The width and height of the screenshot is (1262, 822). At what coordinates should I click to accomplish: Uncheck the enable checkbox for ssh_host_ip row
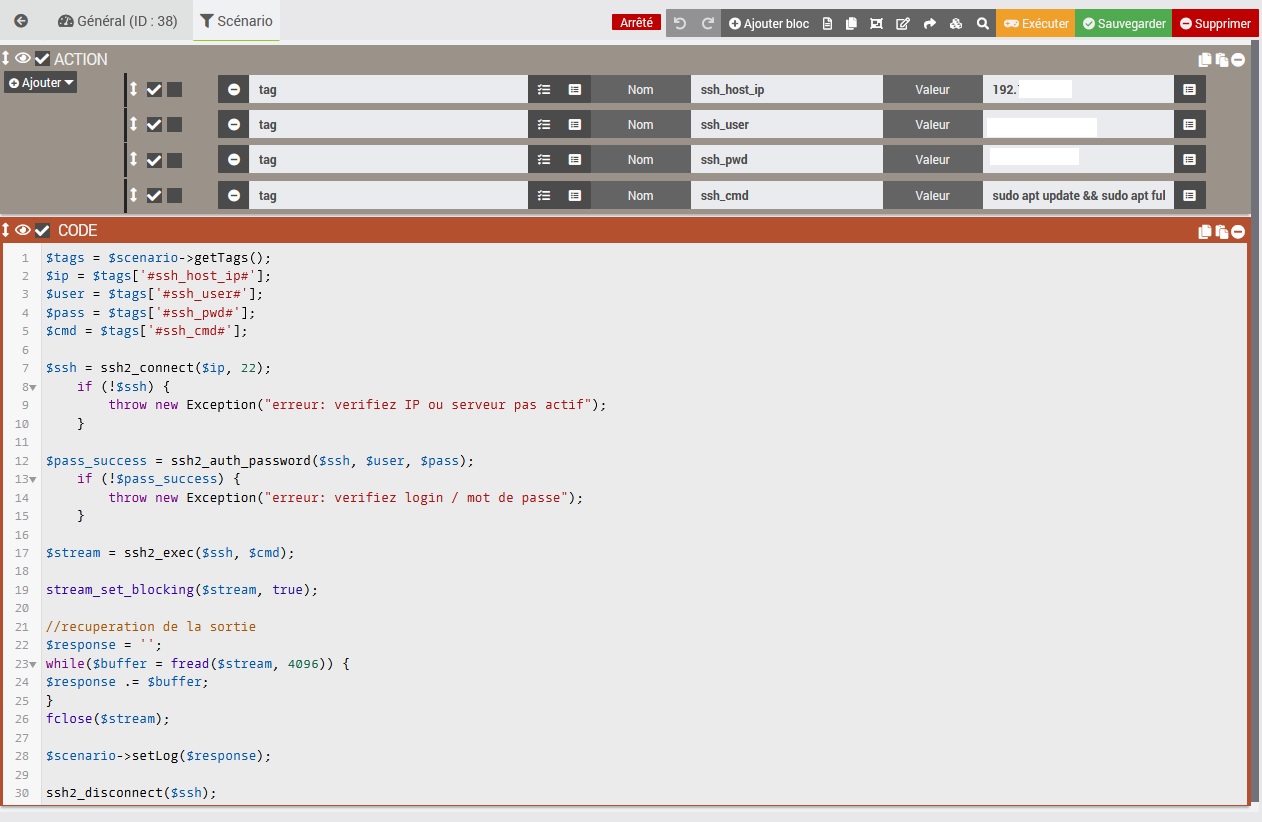154,90
